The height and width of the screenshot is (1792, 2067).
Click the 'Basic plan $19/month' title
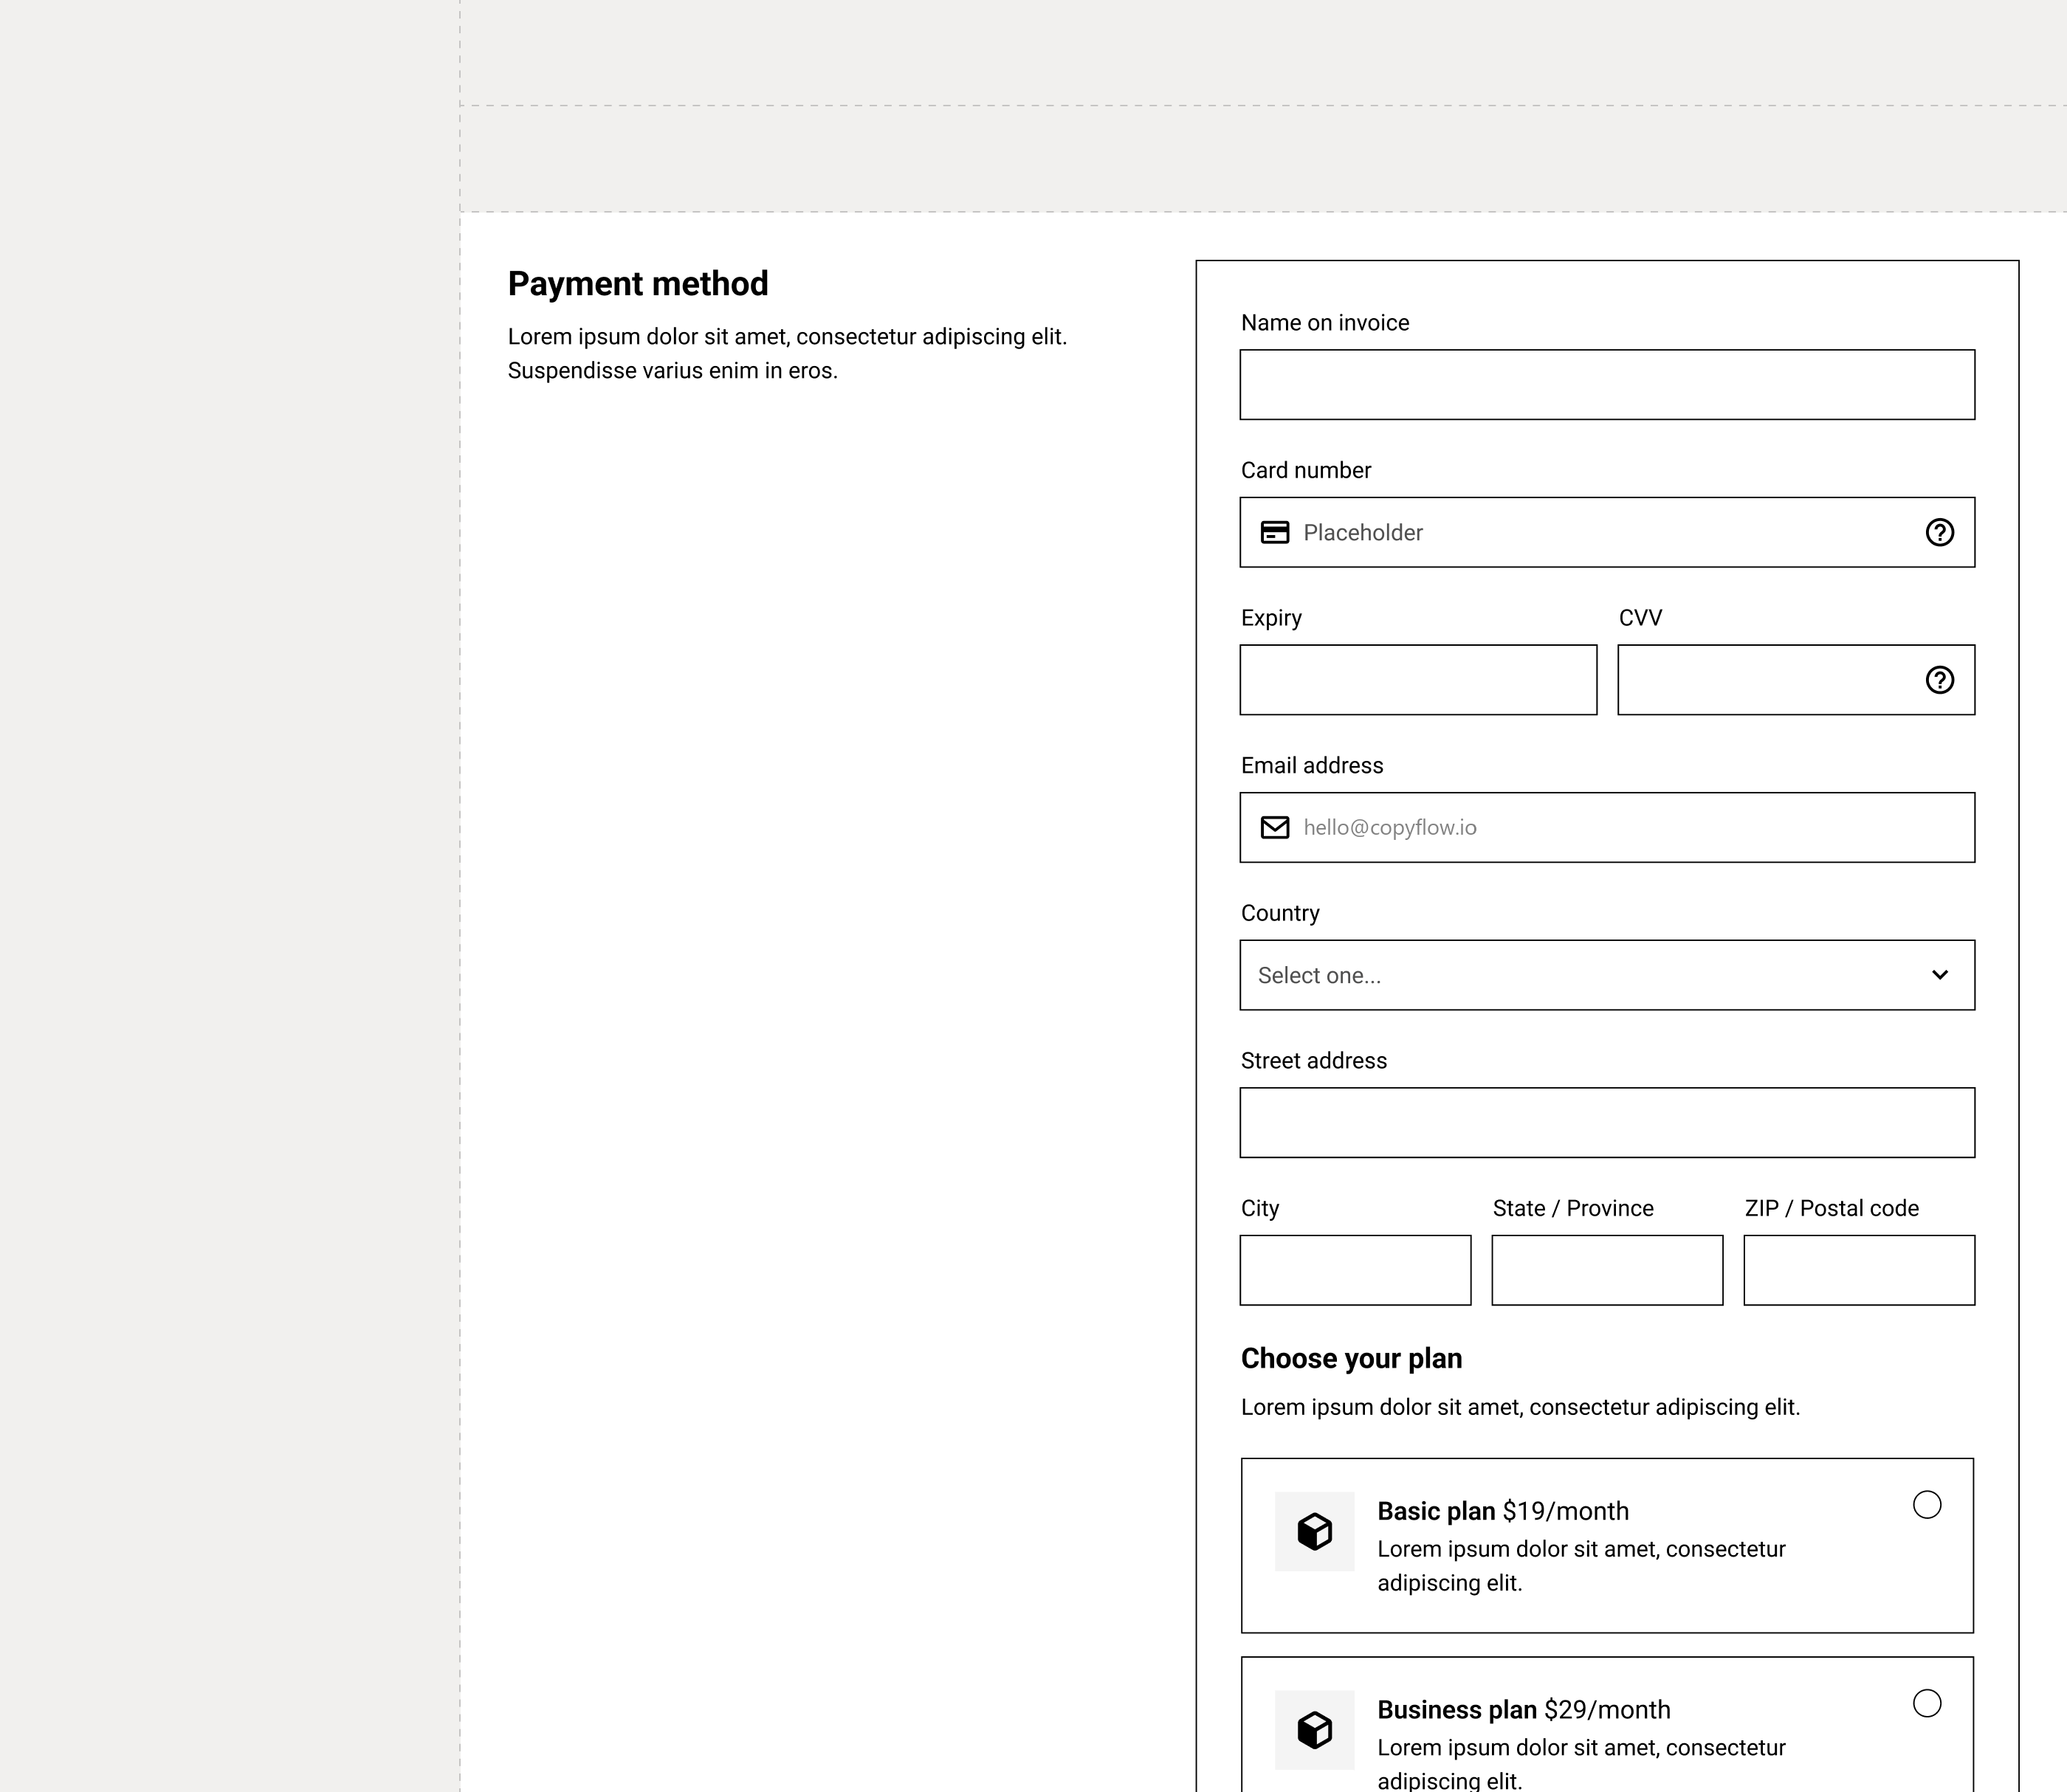tap(1503, 1511)
